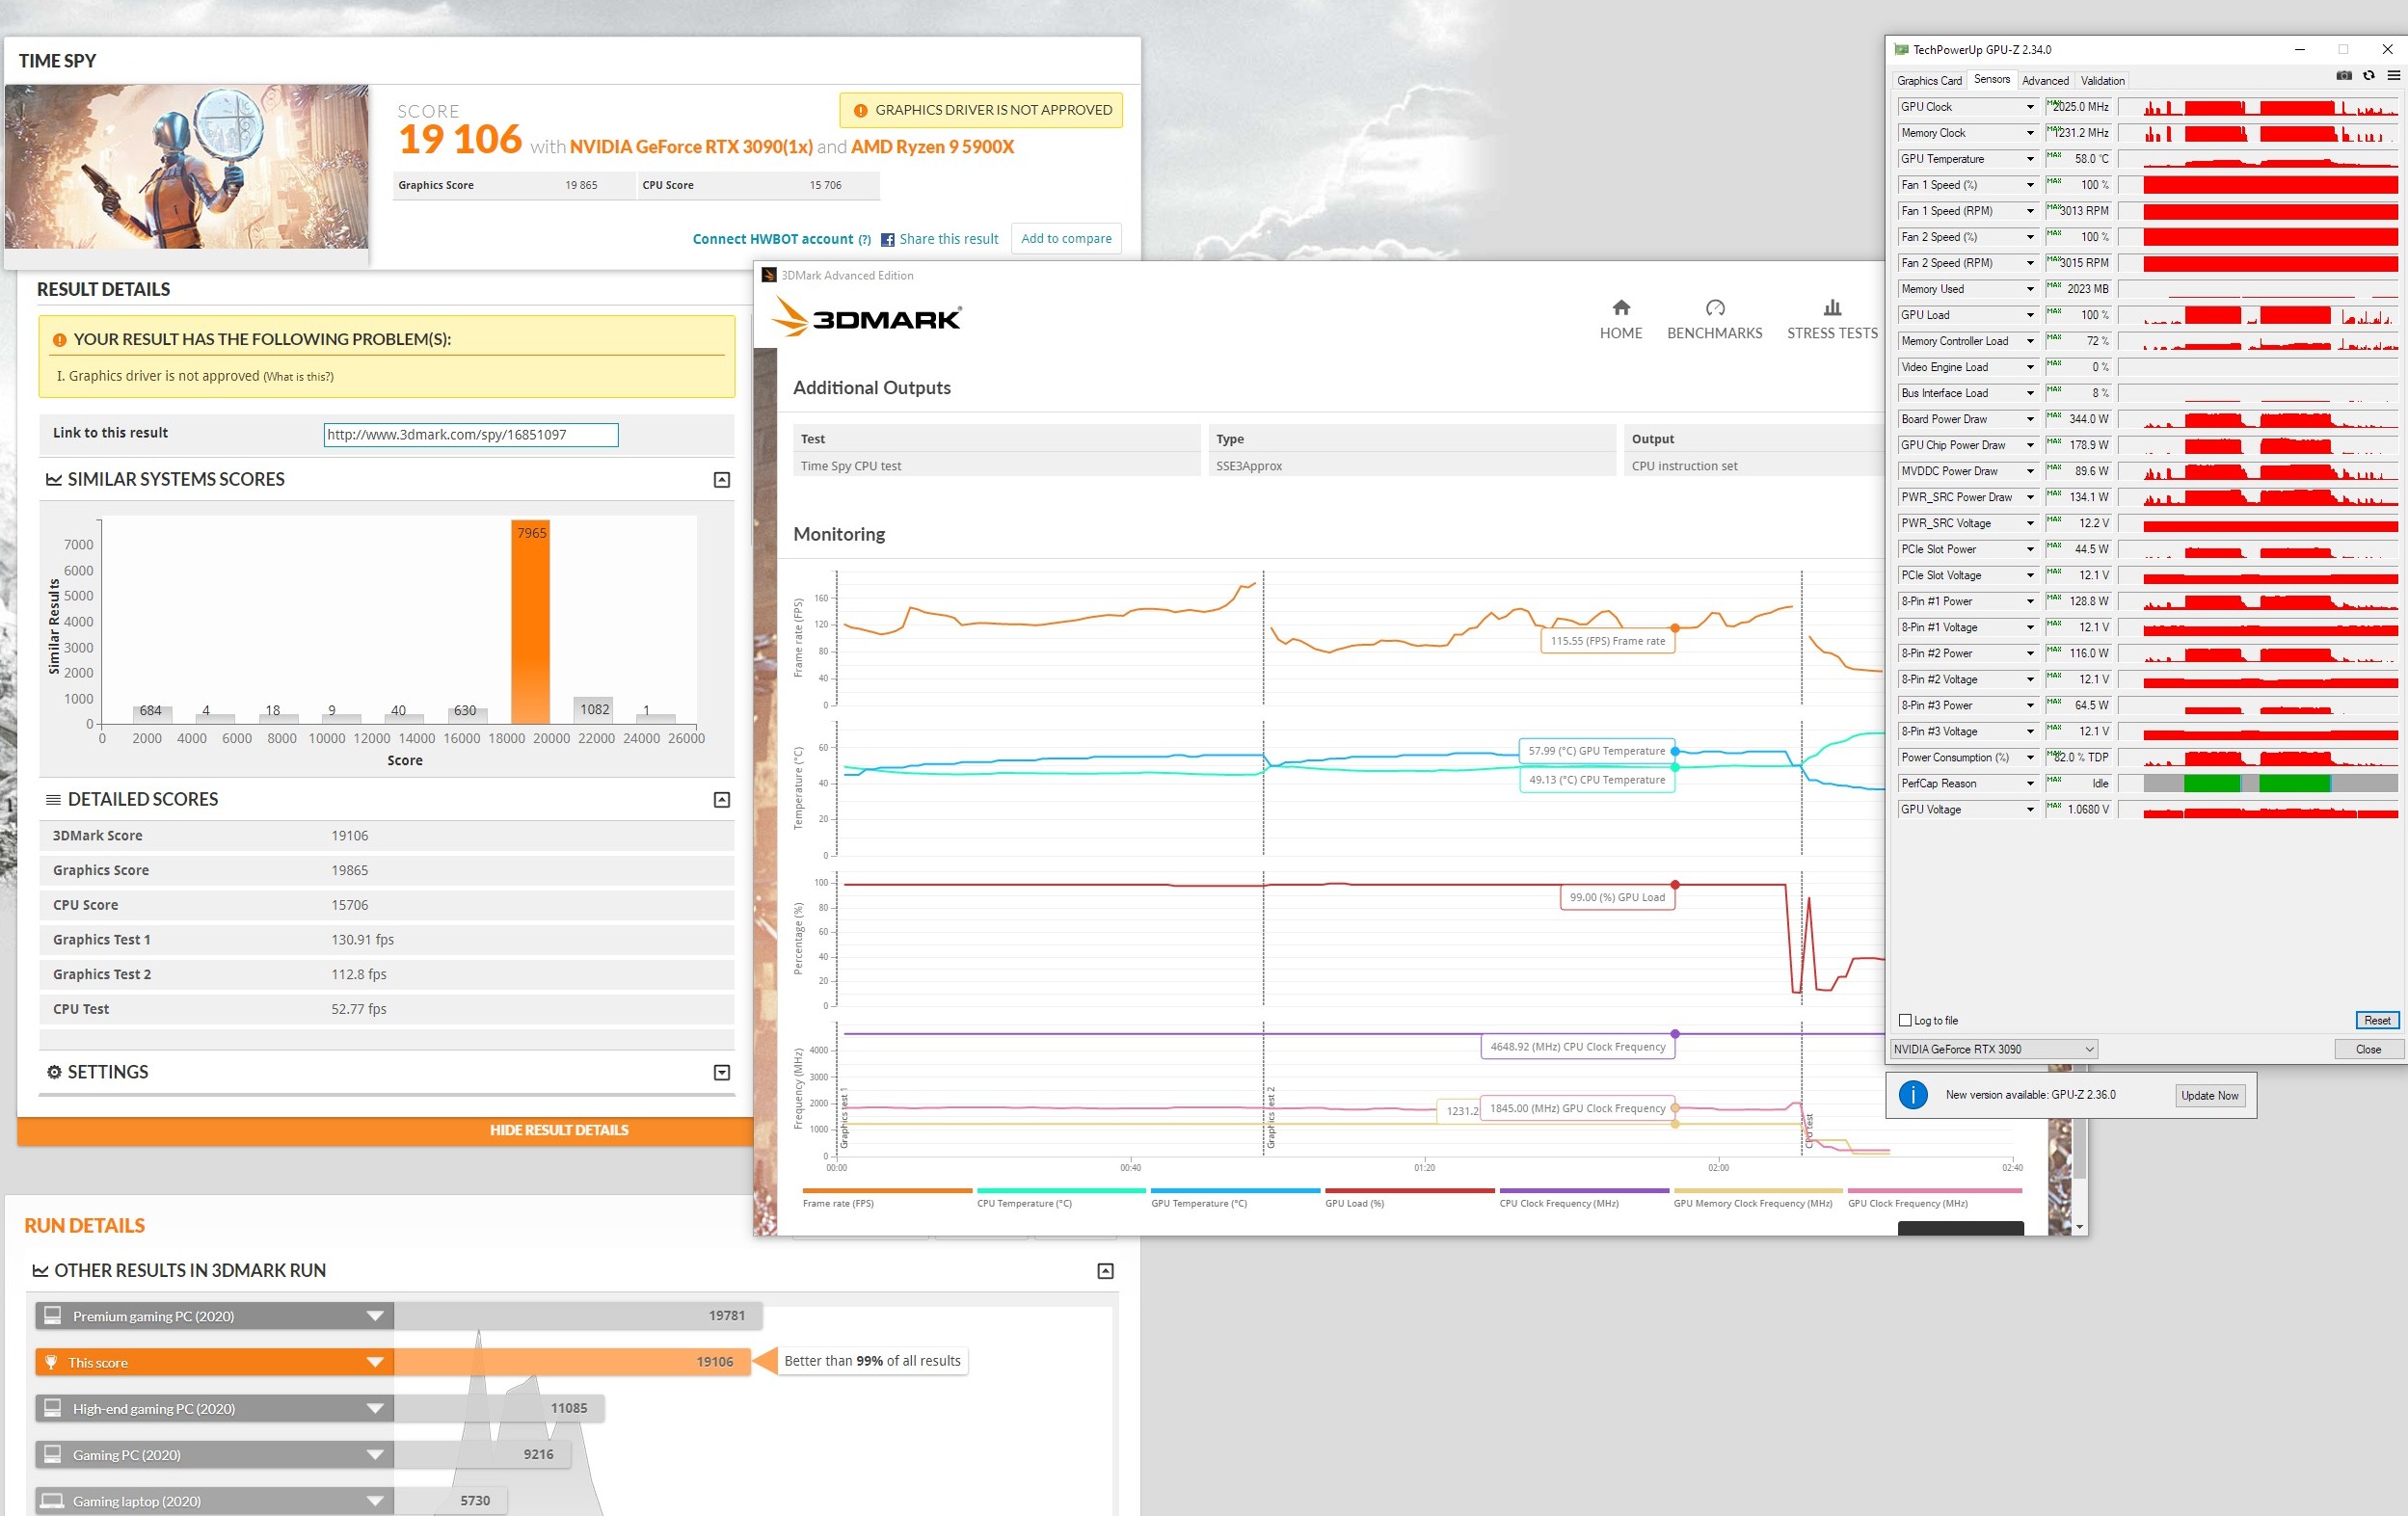The width and height of the screenshot is (2408, 1516).
Task: Click the monitor icon on Gaming PC (2020) row
Action: (x=53, y=1454)
